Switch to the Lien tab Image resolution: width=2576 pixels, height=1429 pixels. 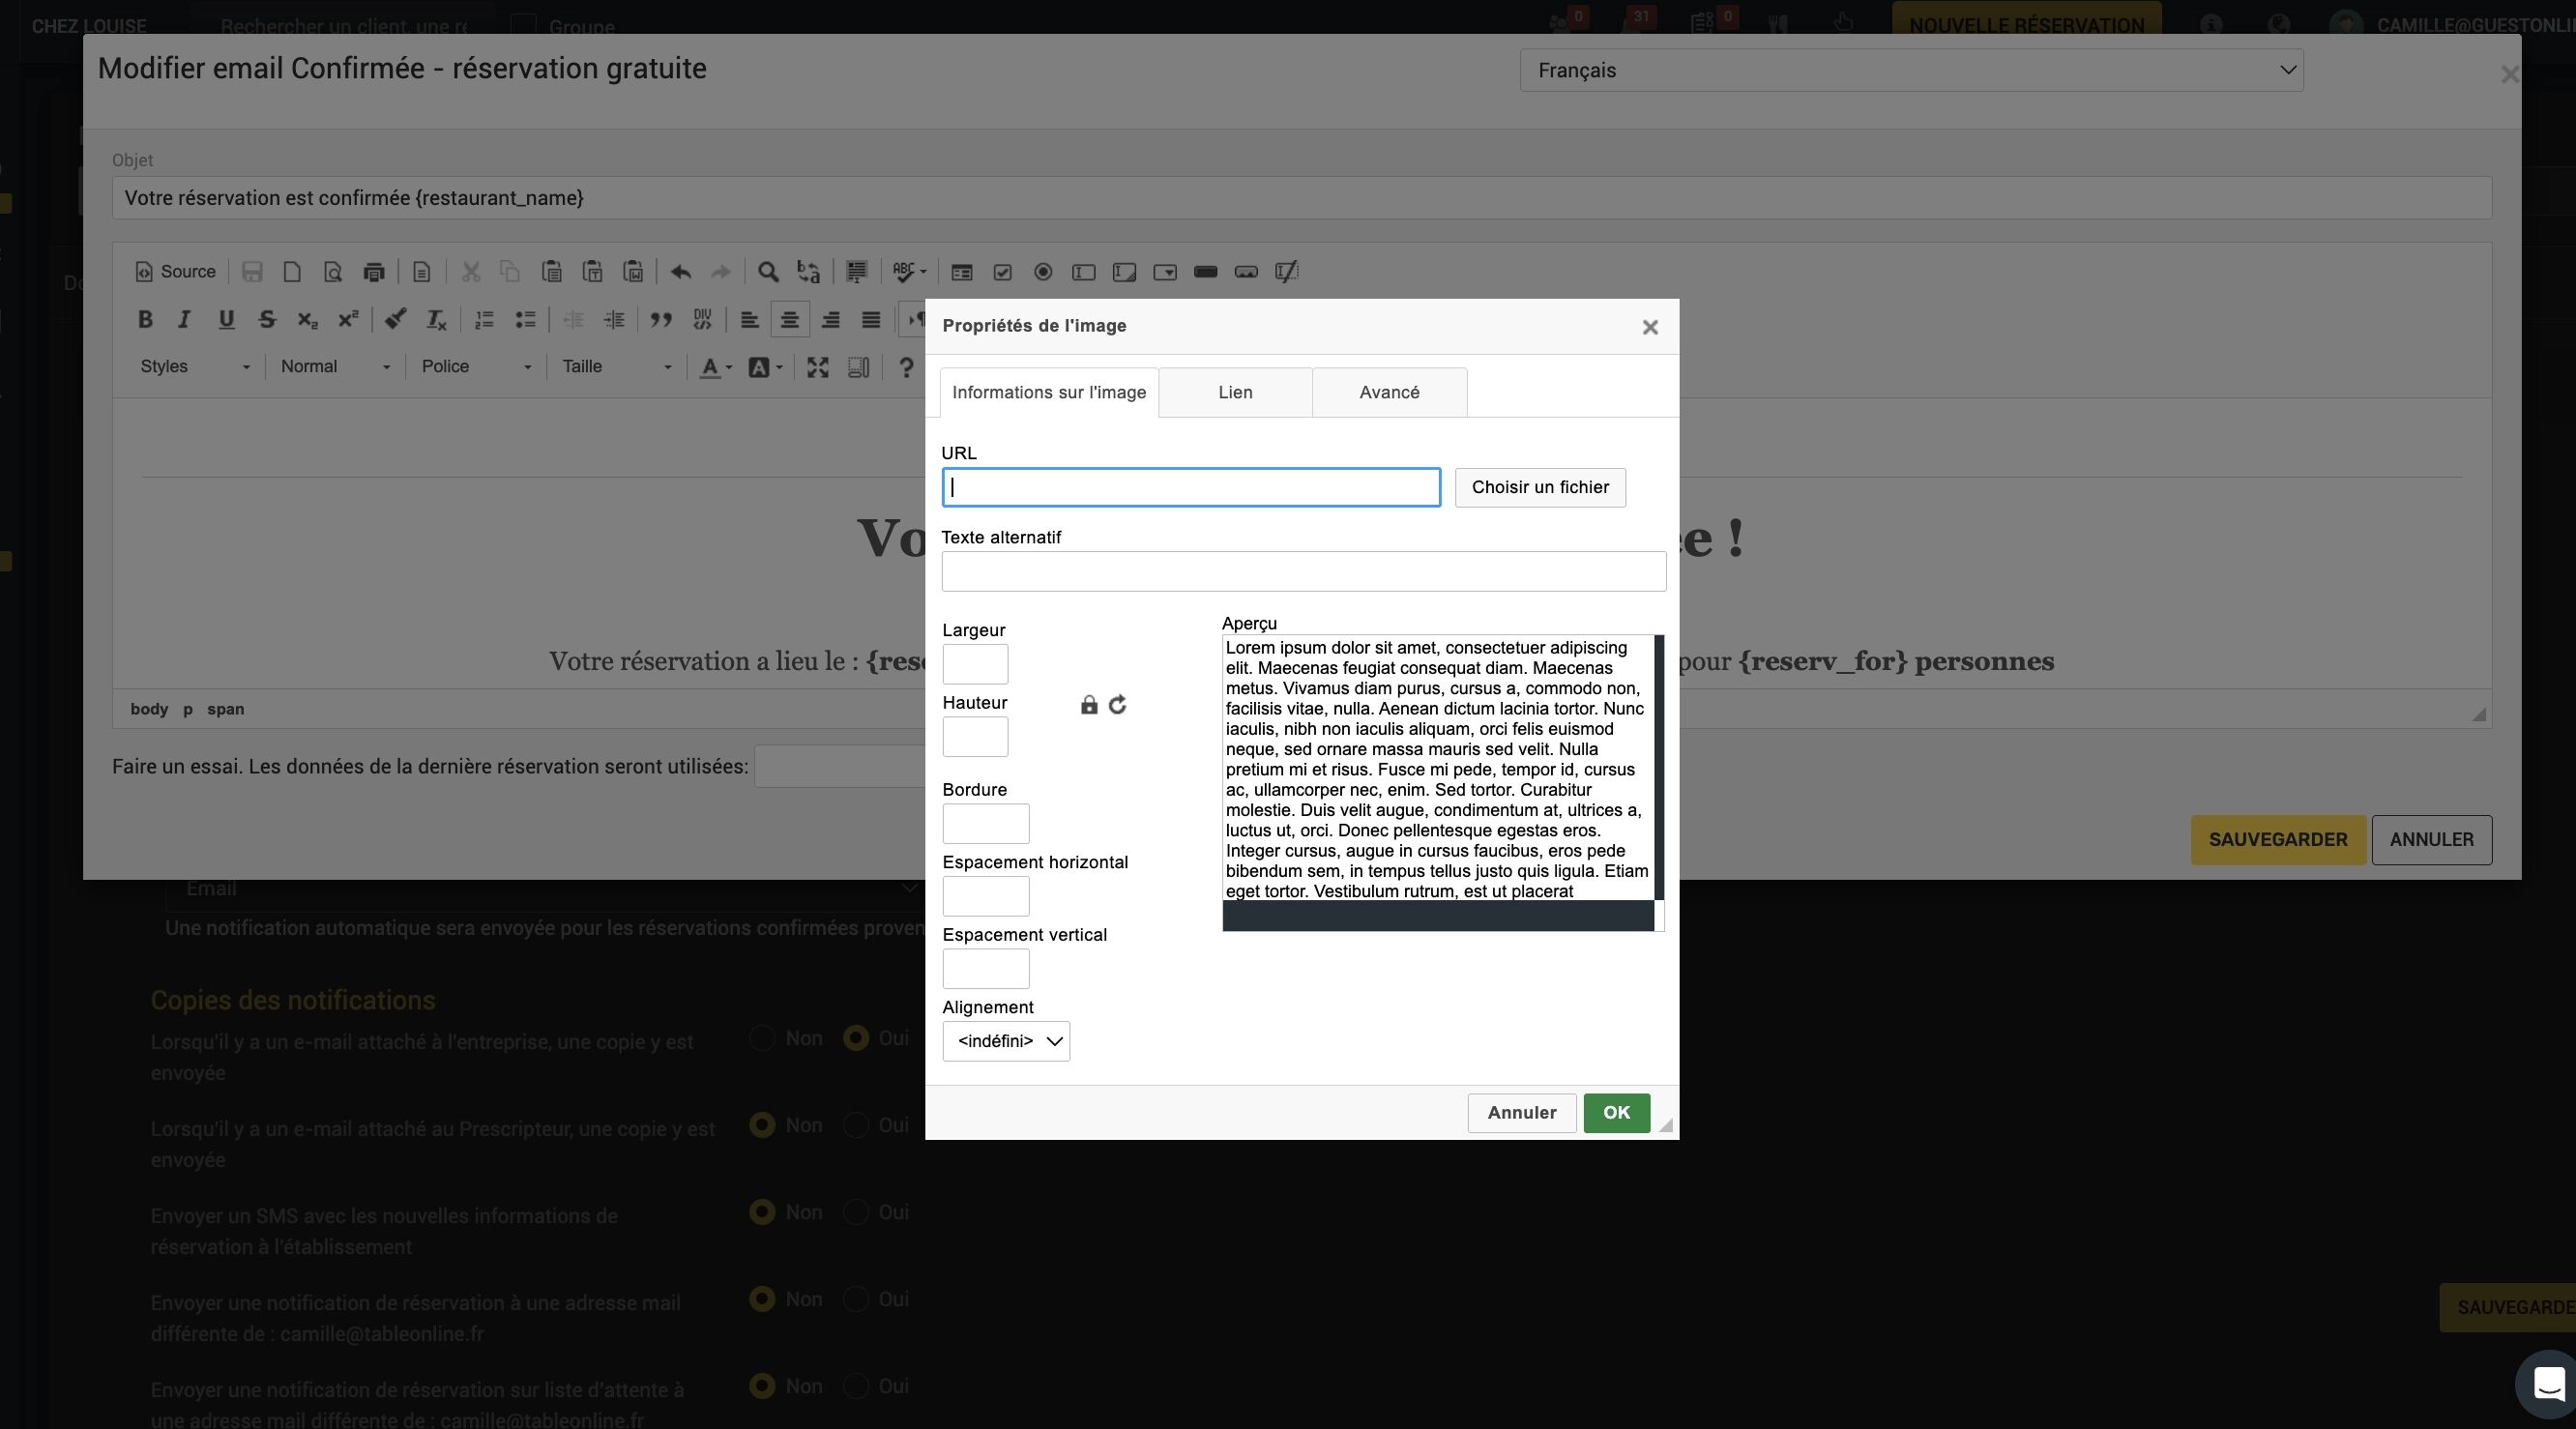(x=1235, y=392)
